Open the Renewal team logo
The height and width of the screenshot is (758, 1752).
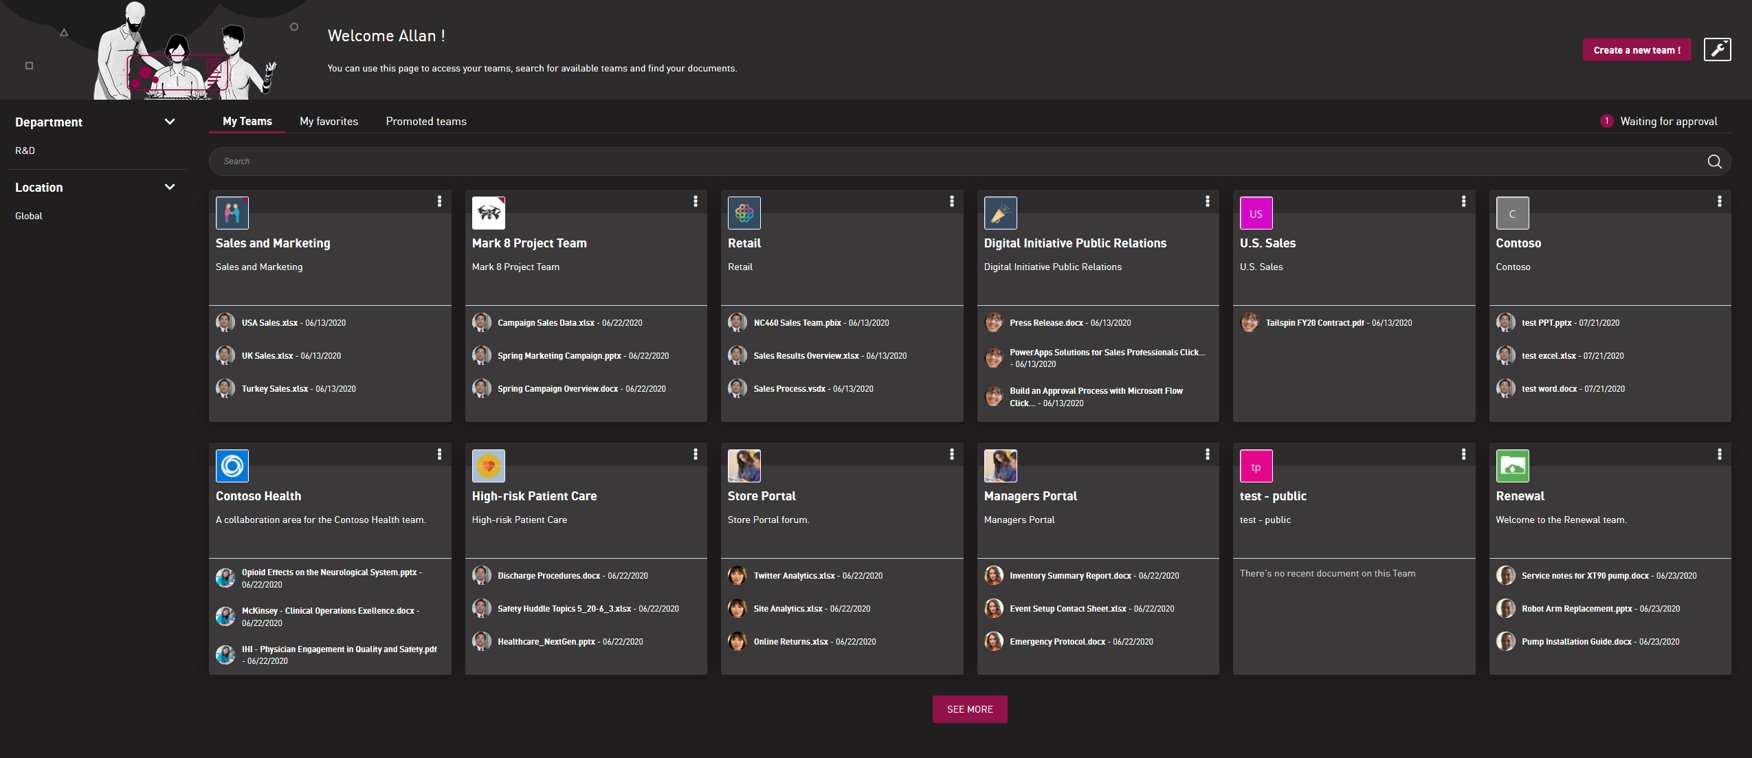[1512, 466]
